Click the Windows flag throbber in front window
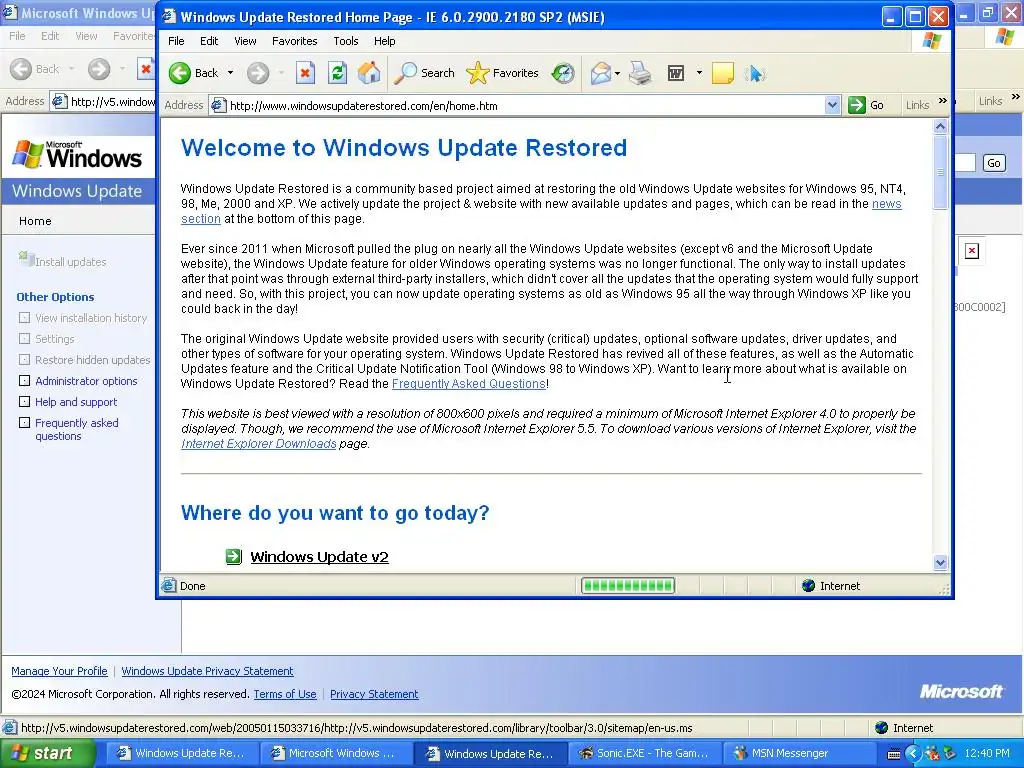 click(932, 40)
